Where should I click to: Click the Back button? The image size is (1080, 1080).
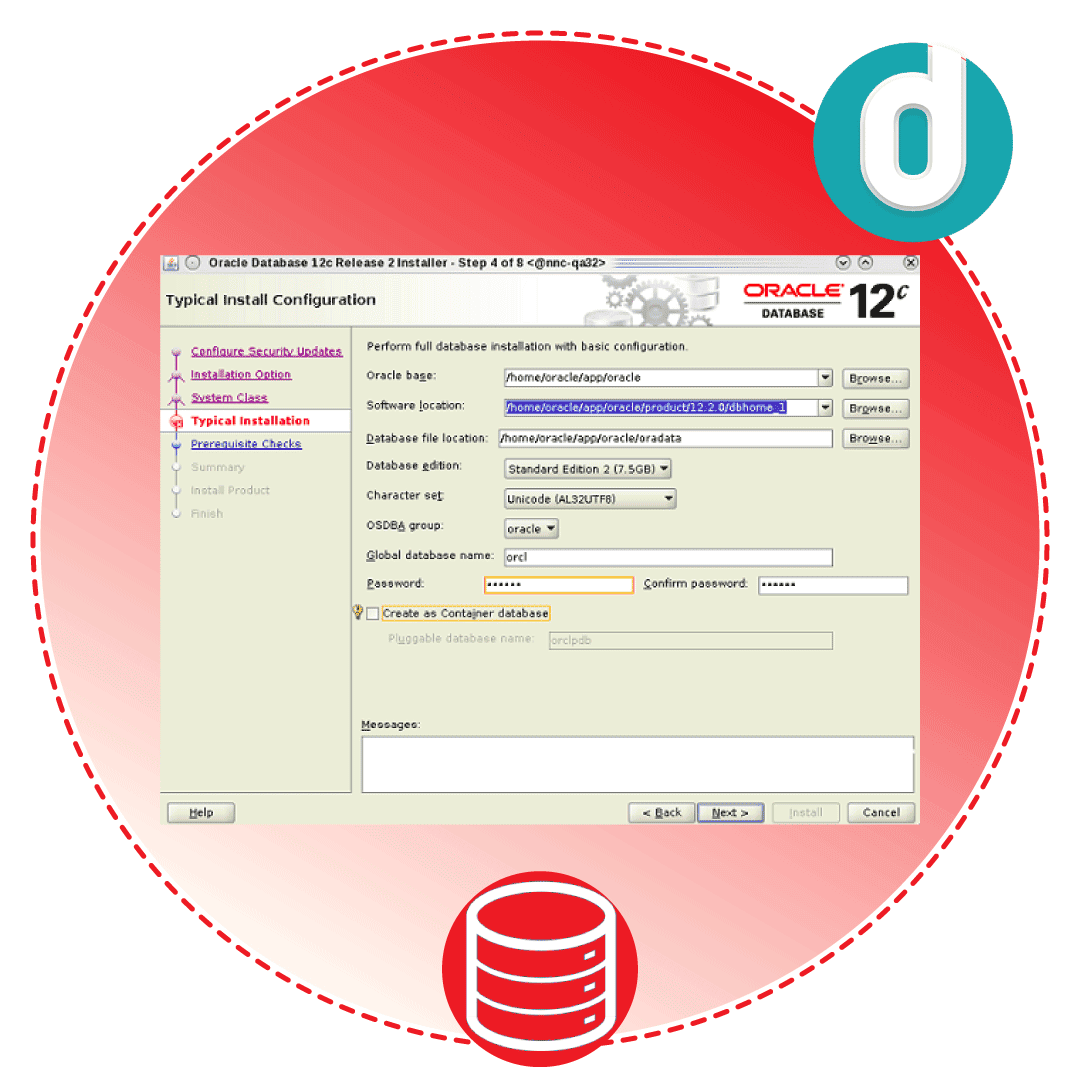click(662, 813)
